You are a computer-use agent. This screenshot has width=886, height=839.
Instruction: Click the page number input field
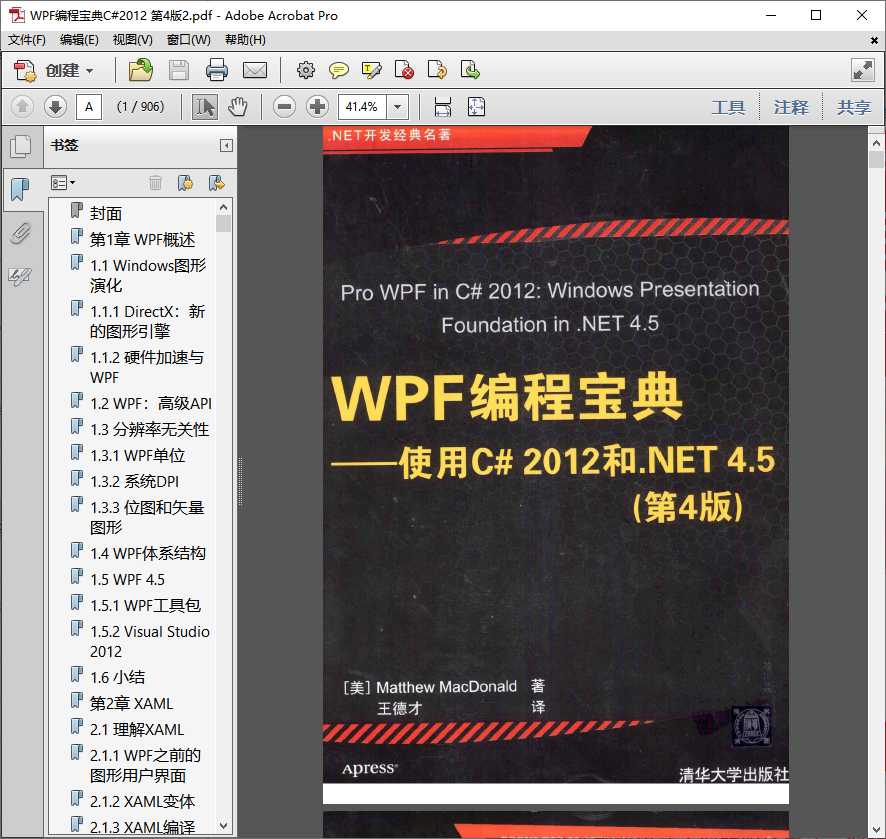click(x=89, y=106)
